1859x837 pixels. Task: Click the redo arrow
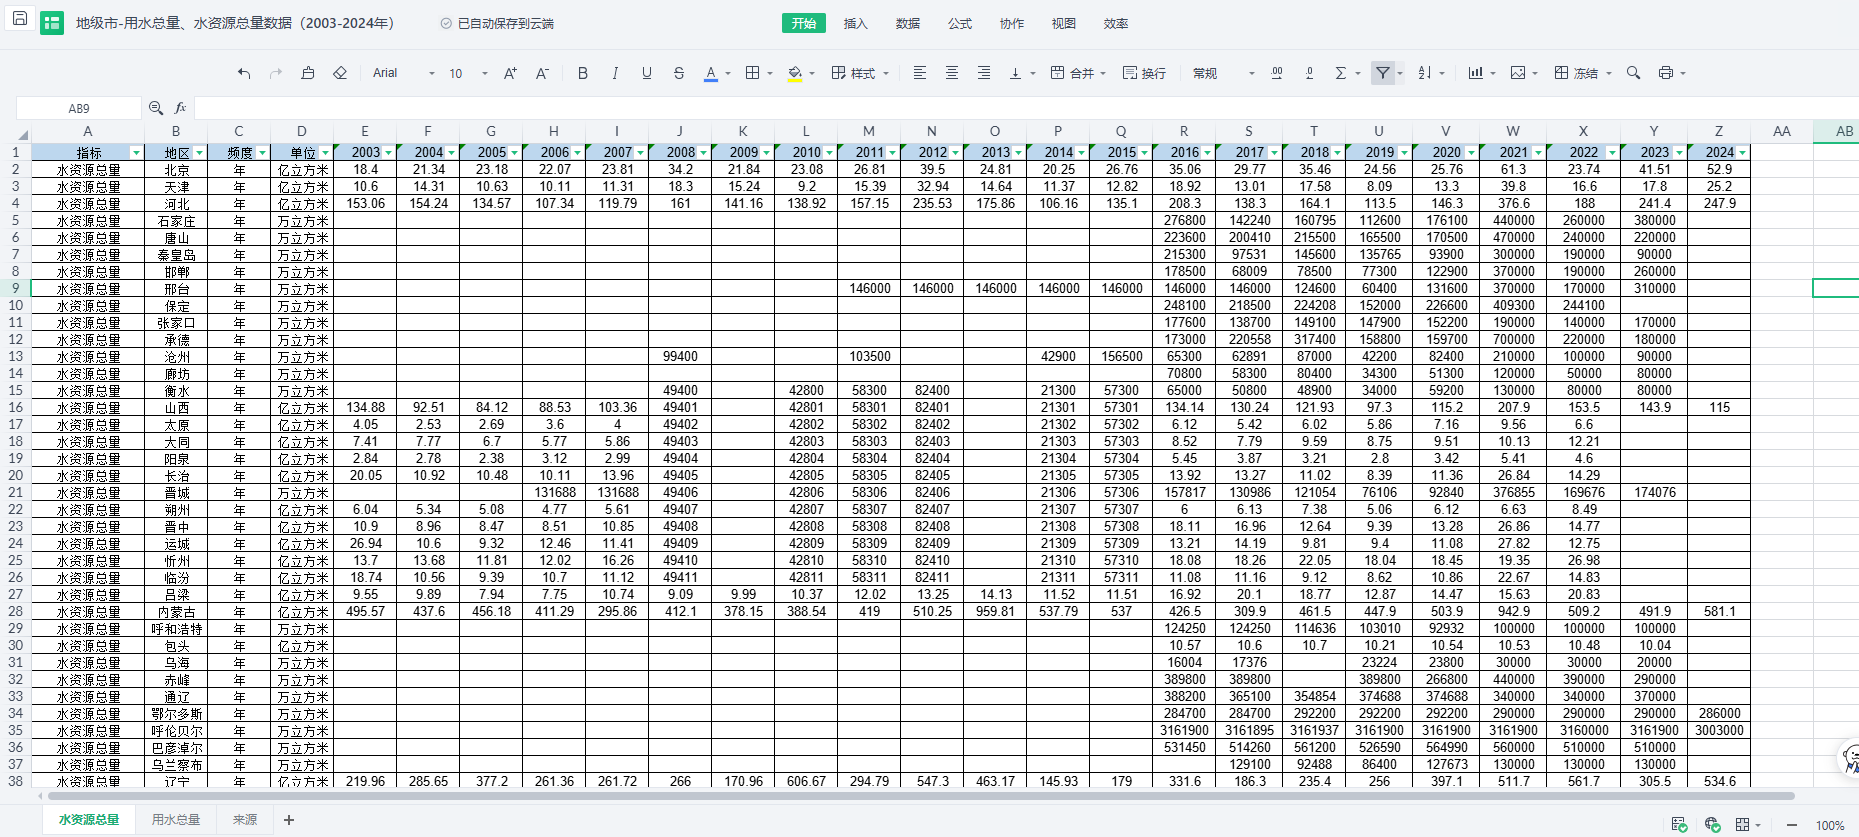[x=276, y=73]
